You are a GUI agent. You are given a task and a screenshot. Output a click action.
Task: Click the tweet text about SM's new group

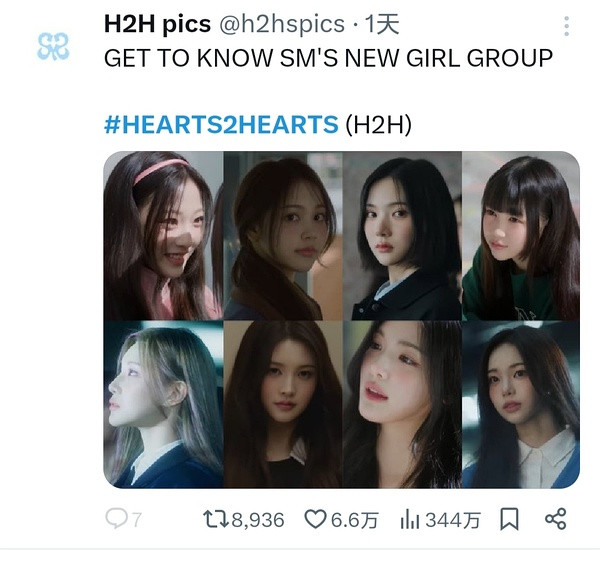click(x=328, y=58)
